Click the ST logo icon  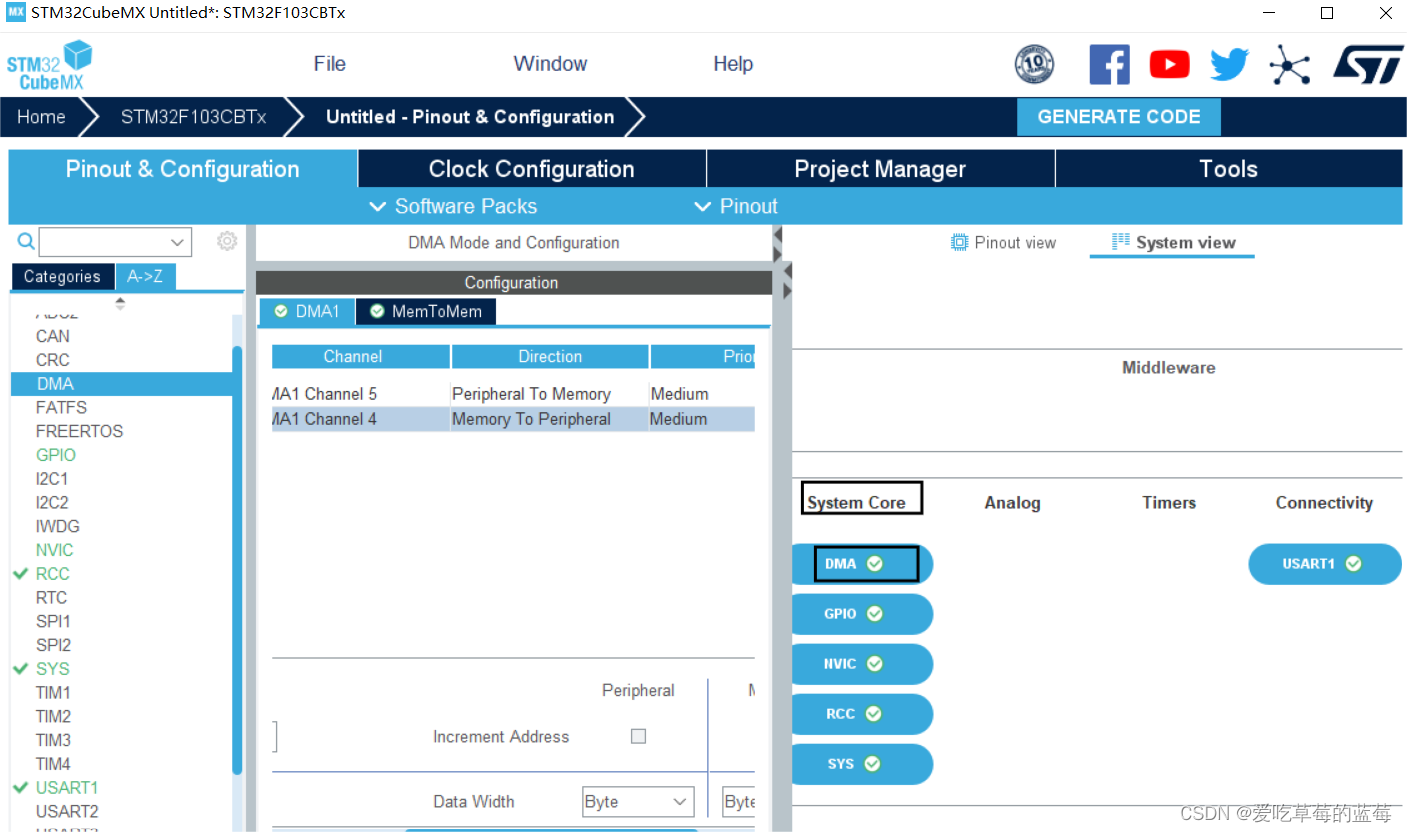click(1367, 64)
